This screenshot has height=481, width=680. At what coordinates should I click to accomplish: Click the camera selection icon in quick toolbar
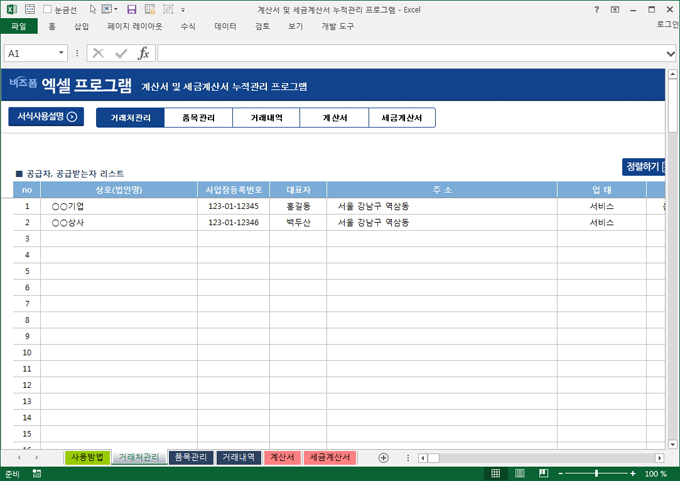[x=168, y=9]
